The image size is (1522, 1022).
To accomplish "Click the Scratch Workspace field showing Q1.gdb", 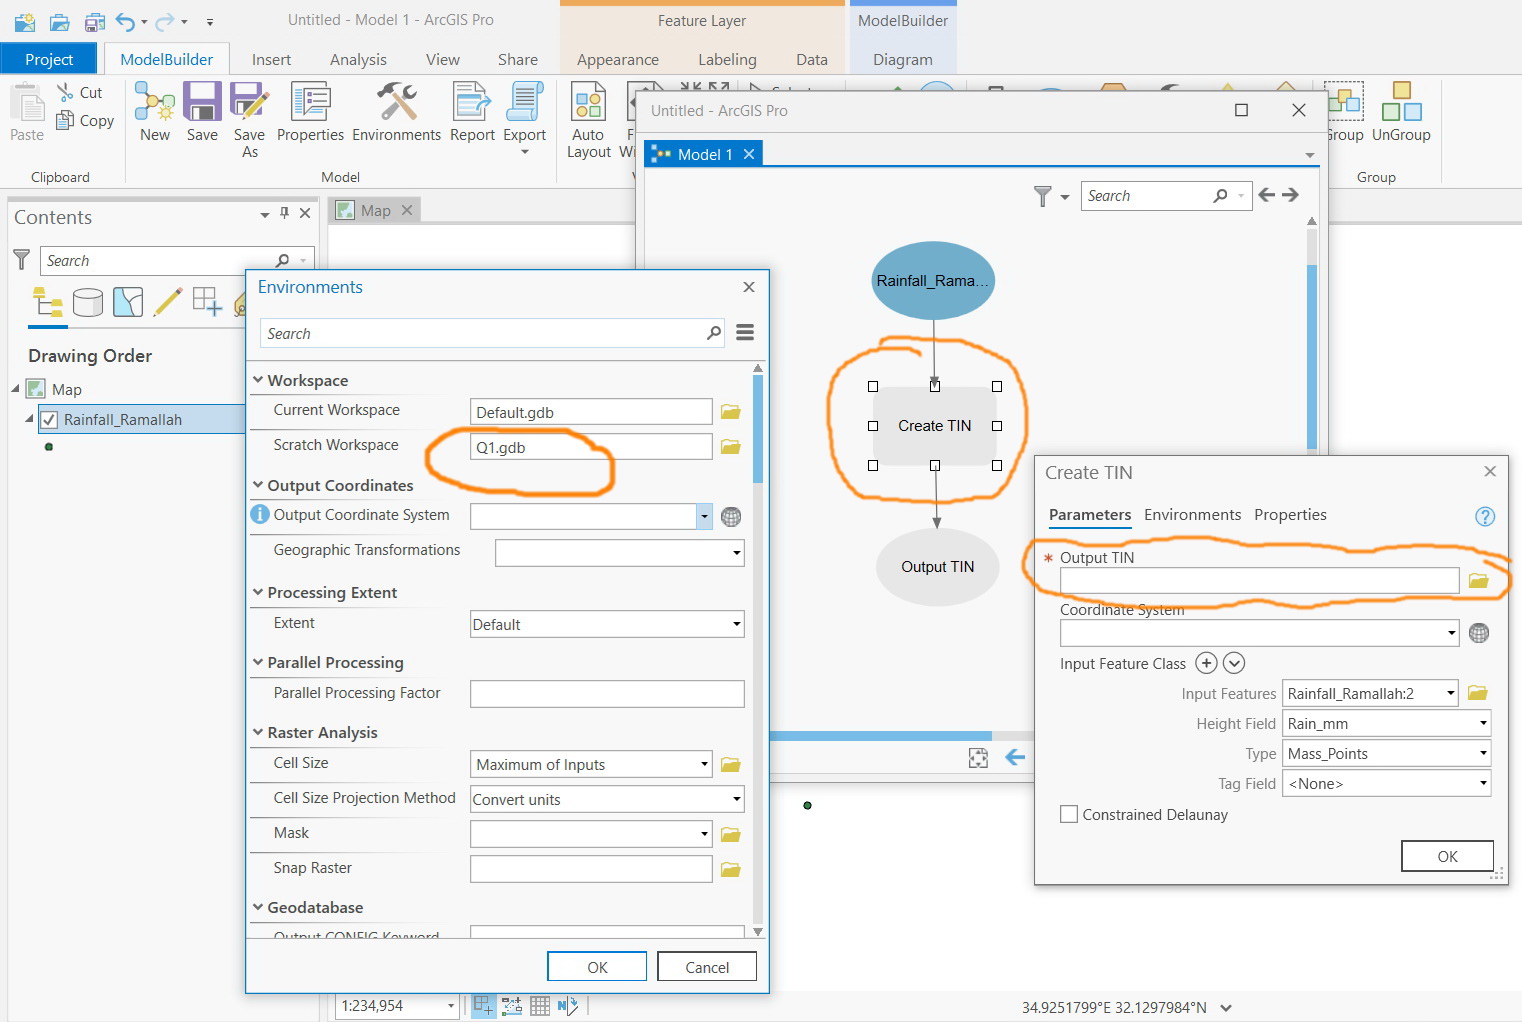I will 591,447.
